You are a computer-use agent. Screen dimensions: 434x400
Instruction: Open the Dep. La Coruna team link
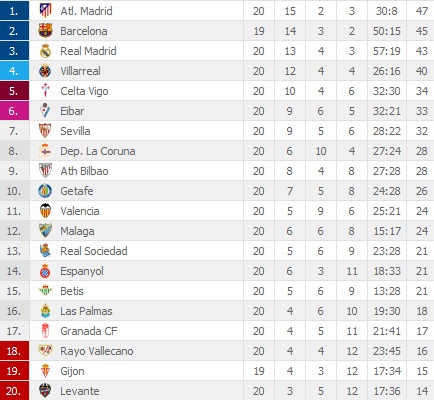[98, 151]
